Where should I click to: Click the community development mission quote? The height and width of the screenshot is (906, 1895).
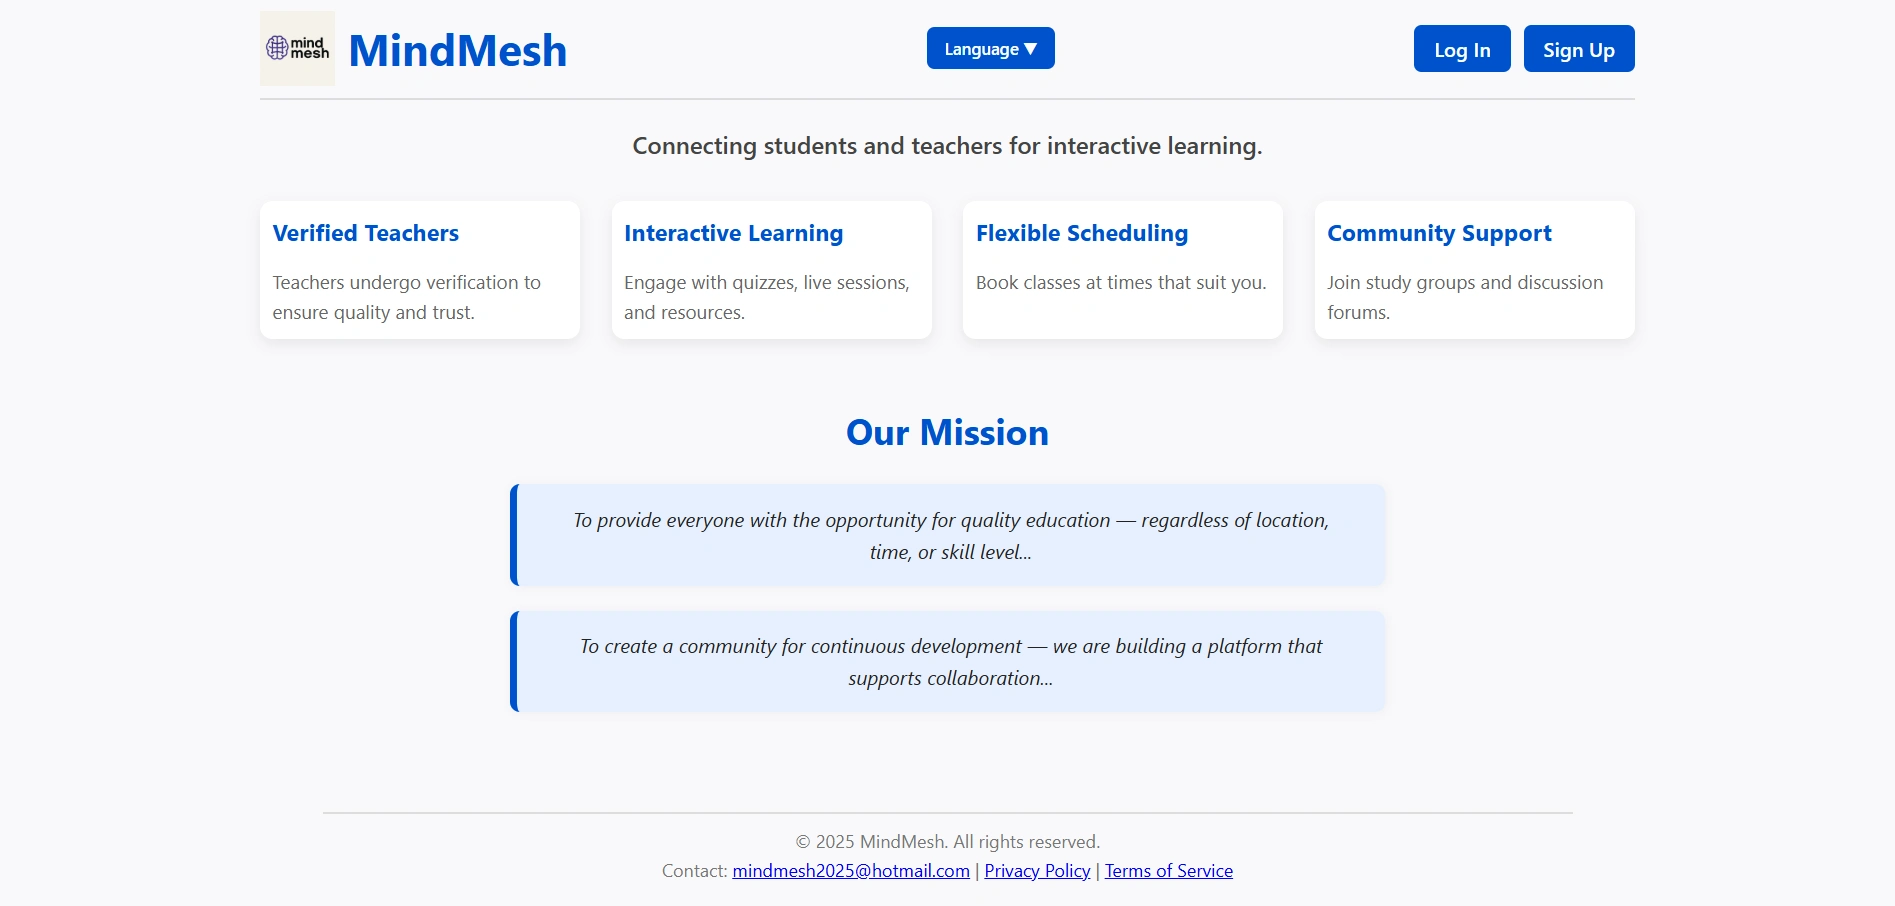click(948, 661)
